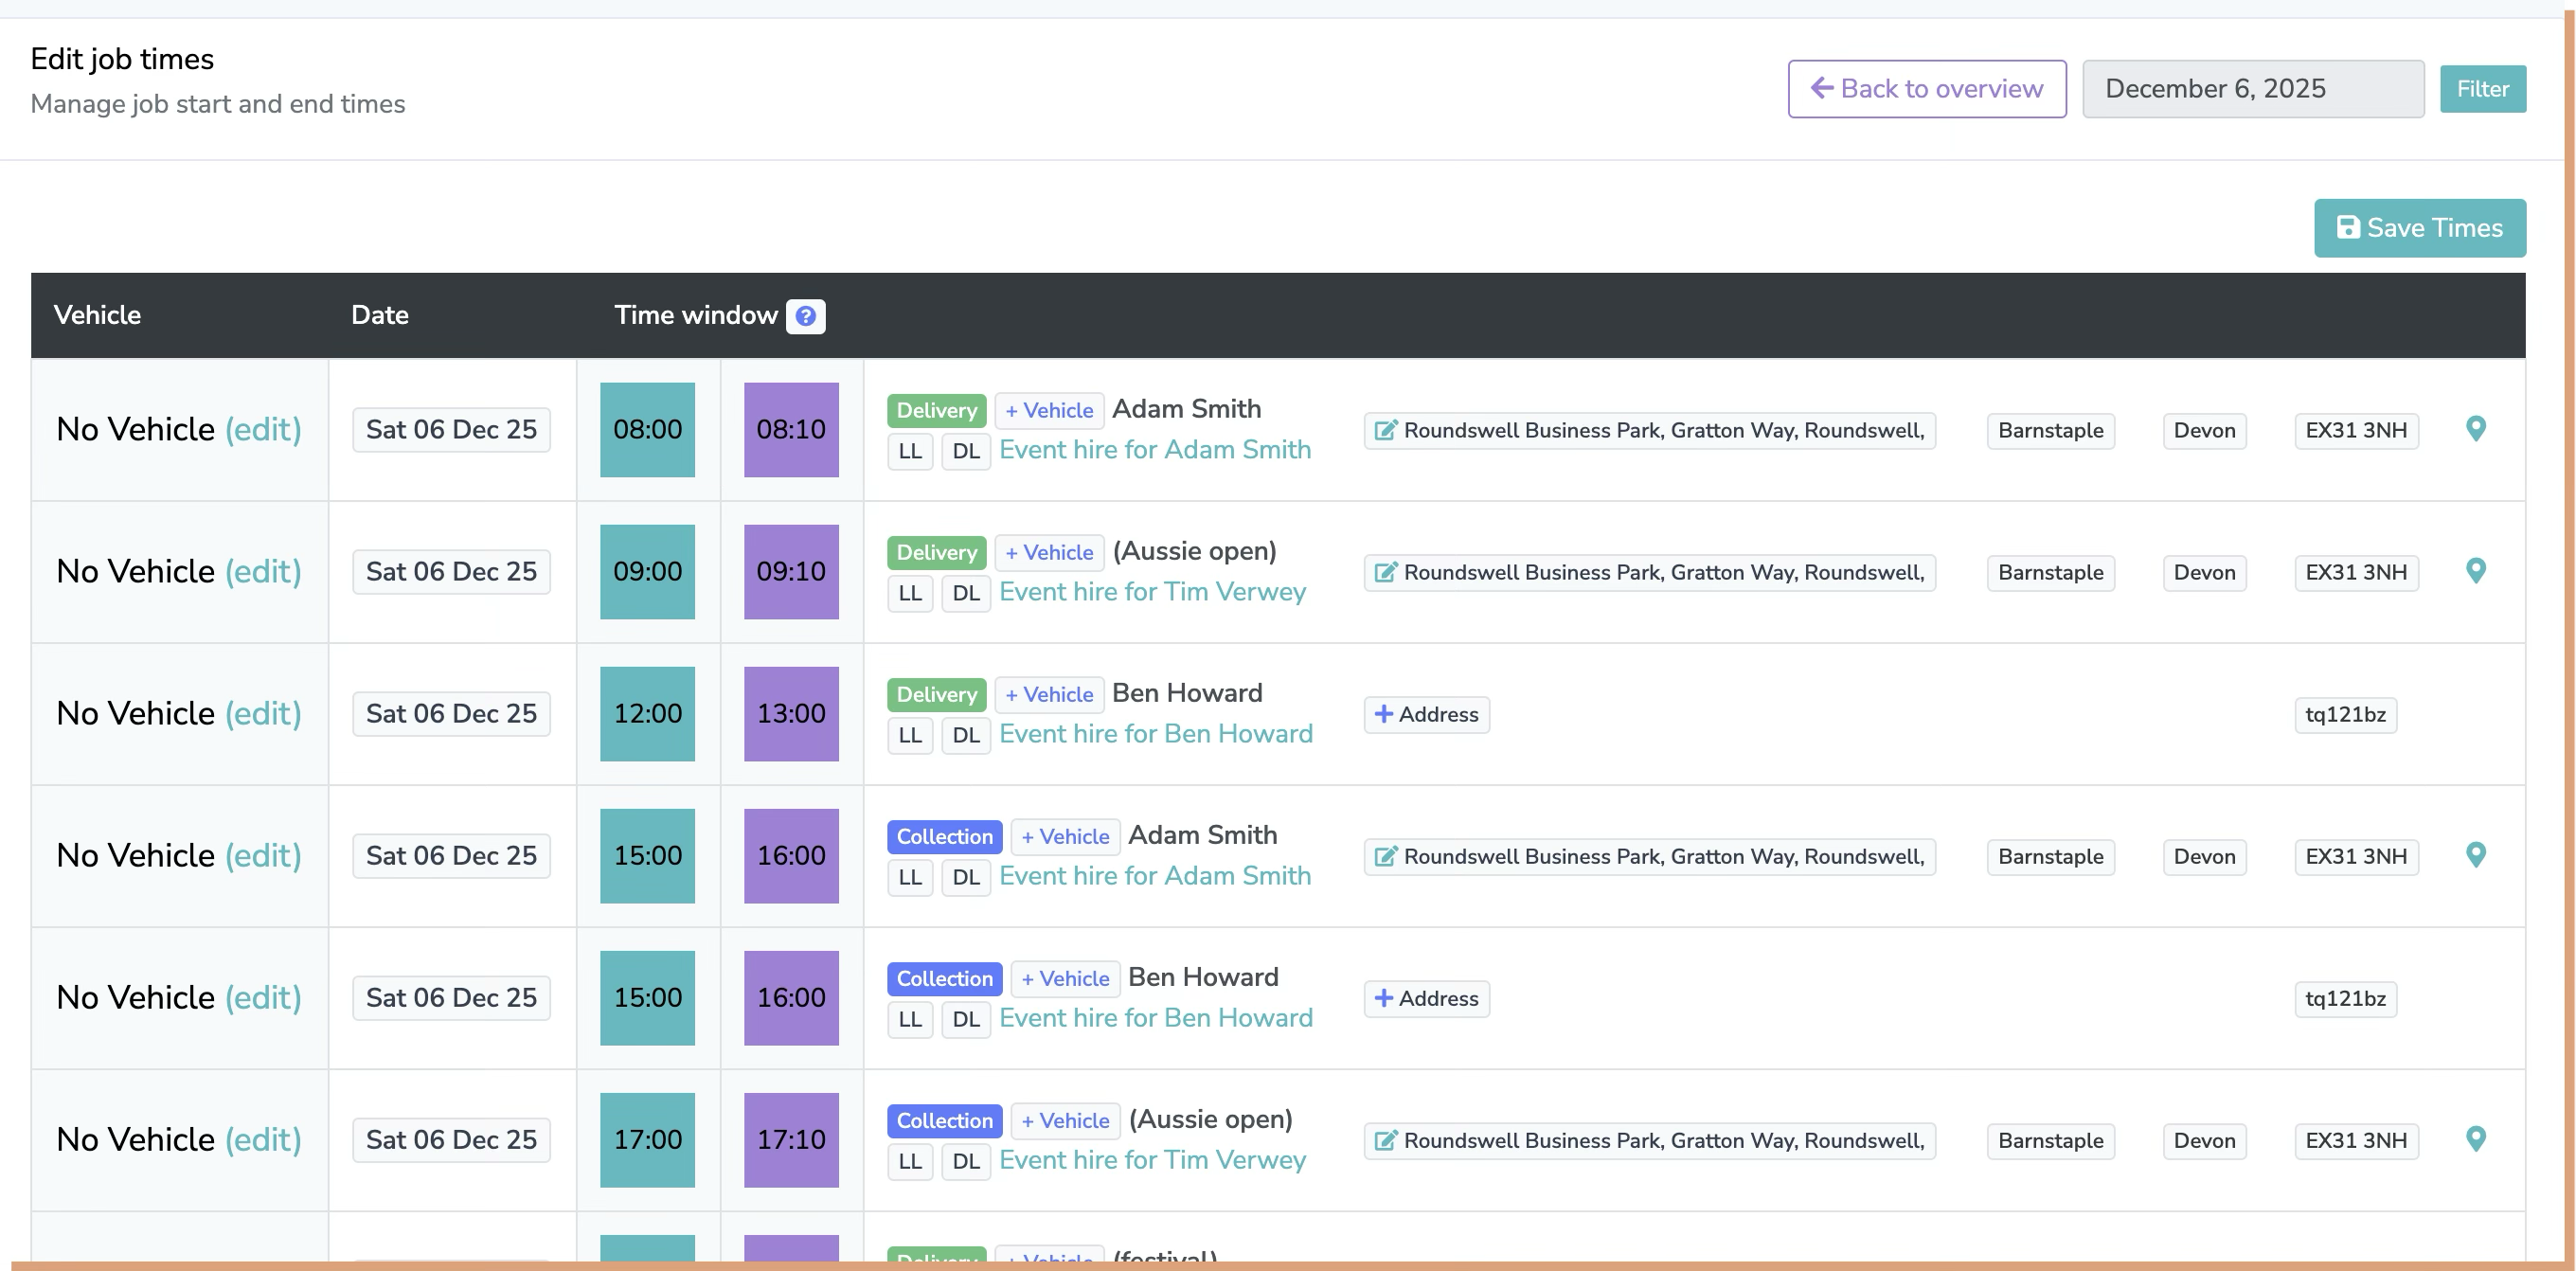Add vehicle to Adam Smith delivery

(1049, 410)
